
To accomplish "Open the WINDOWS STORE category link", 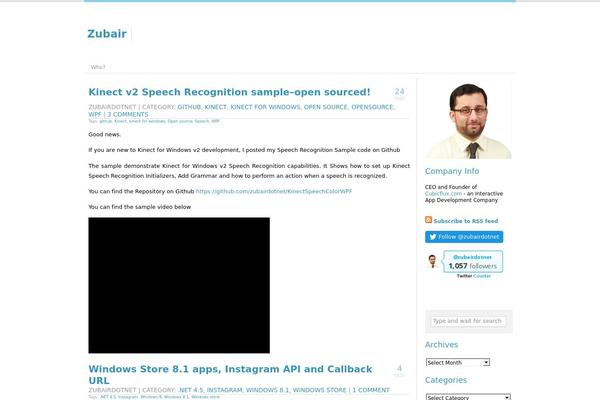I will coord(319,390).
